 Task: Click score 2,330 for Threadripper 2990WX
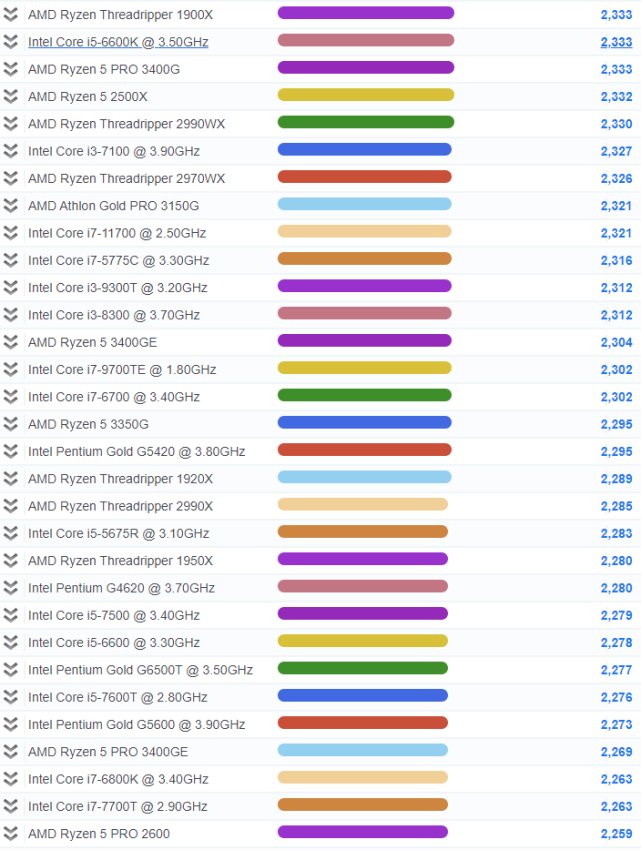pyautogui.click(x=616, y=124)
